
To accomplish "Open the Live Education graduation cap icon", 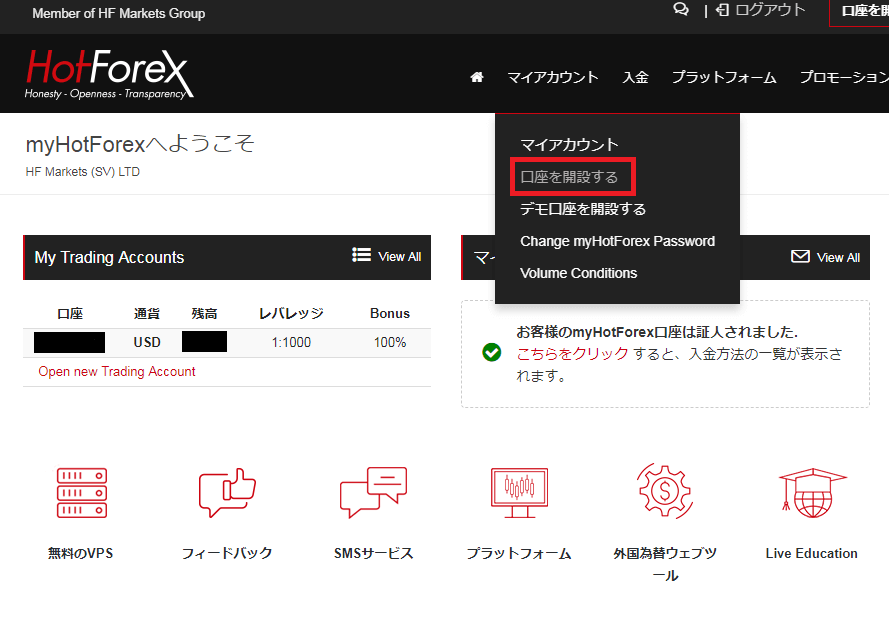I will (x=812, y=493).
